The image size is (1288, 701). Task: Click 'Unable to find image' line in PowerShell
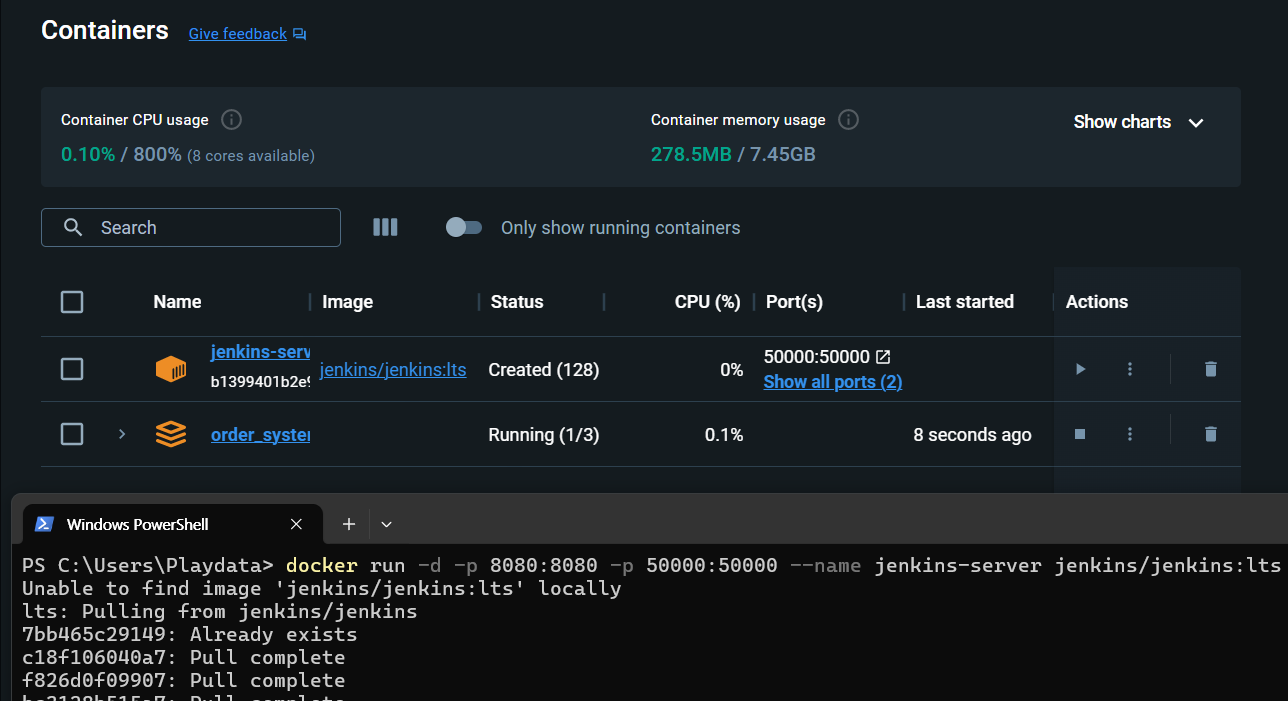click(x=322, y=589)
